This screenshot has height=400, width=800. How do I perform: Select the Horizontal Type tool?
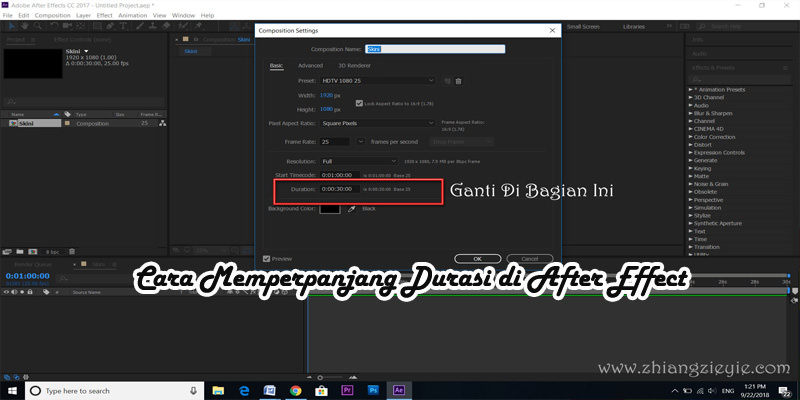point(123,26)
